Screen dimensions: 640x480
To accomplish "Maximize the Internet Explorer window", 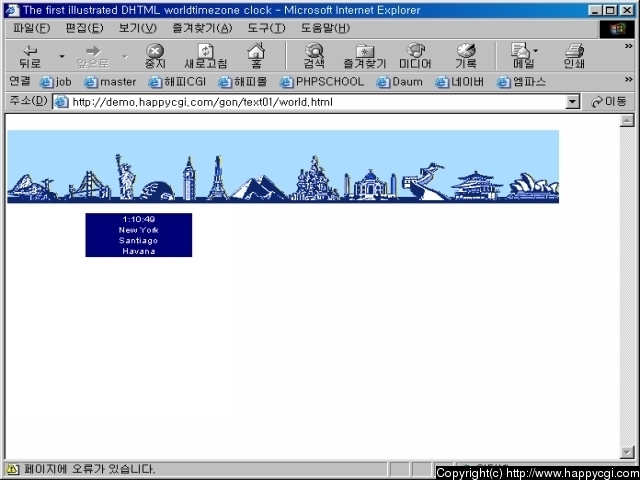I will coord(610,10).
